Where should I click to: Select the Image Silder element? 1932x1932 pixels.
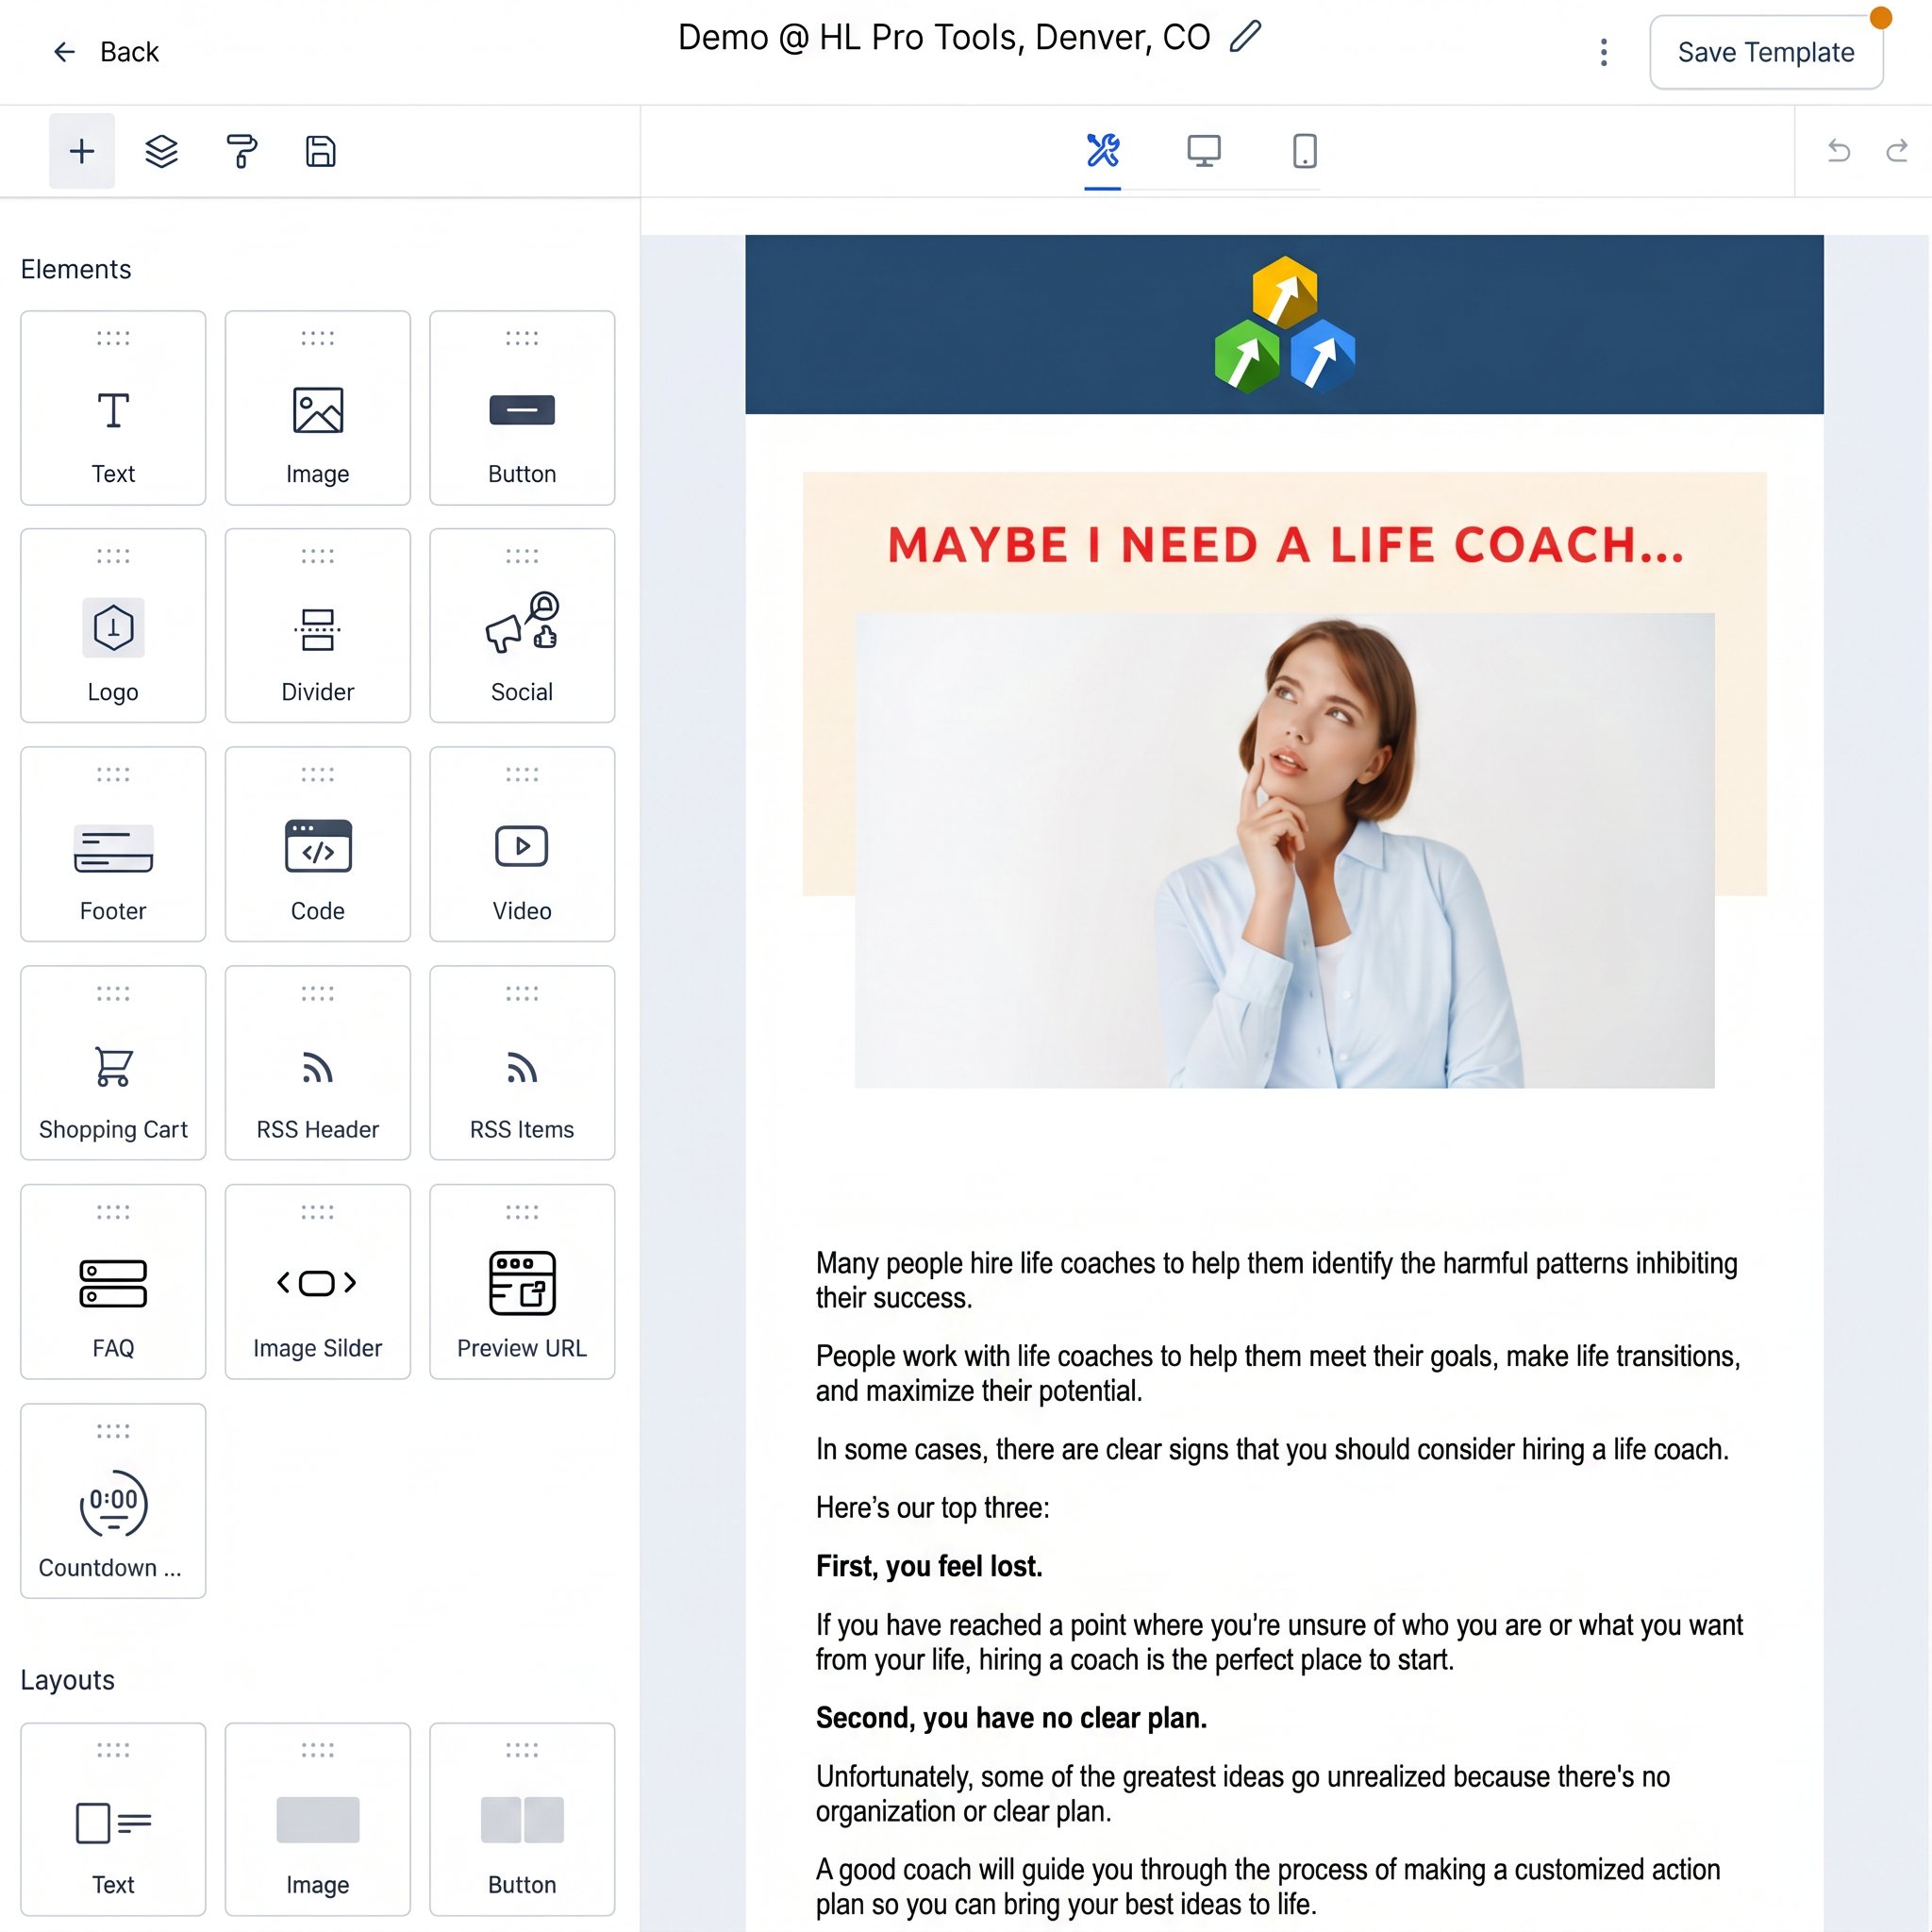(x=318, y=1282)
